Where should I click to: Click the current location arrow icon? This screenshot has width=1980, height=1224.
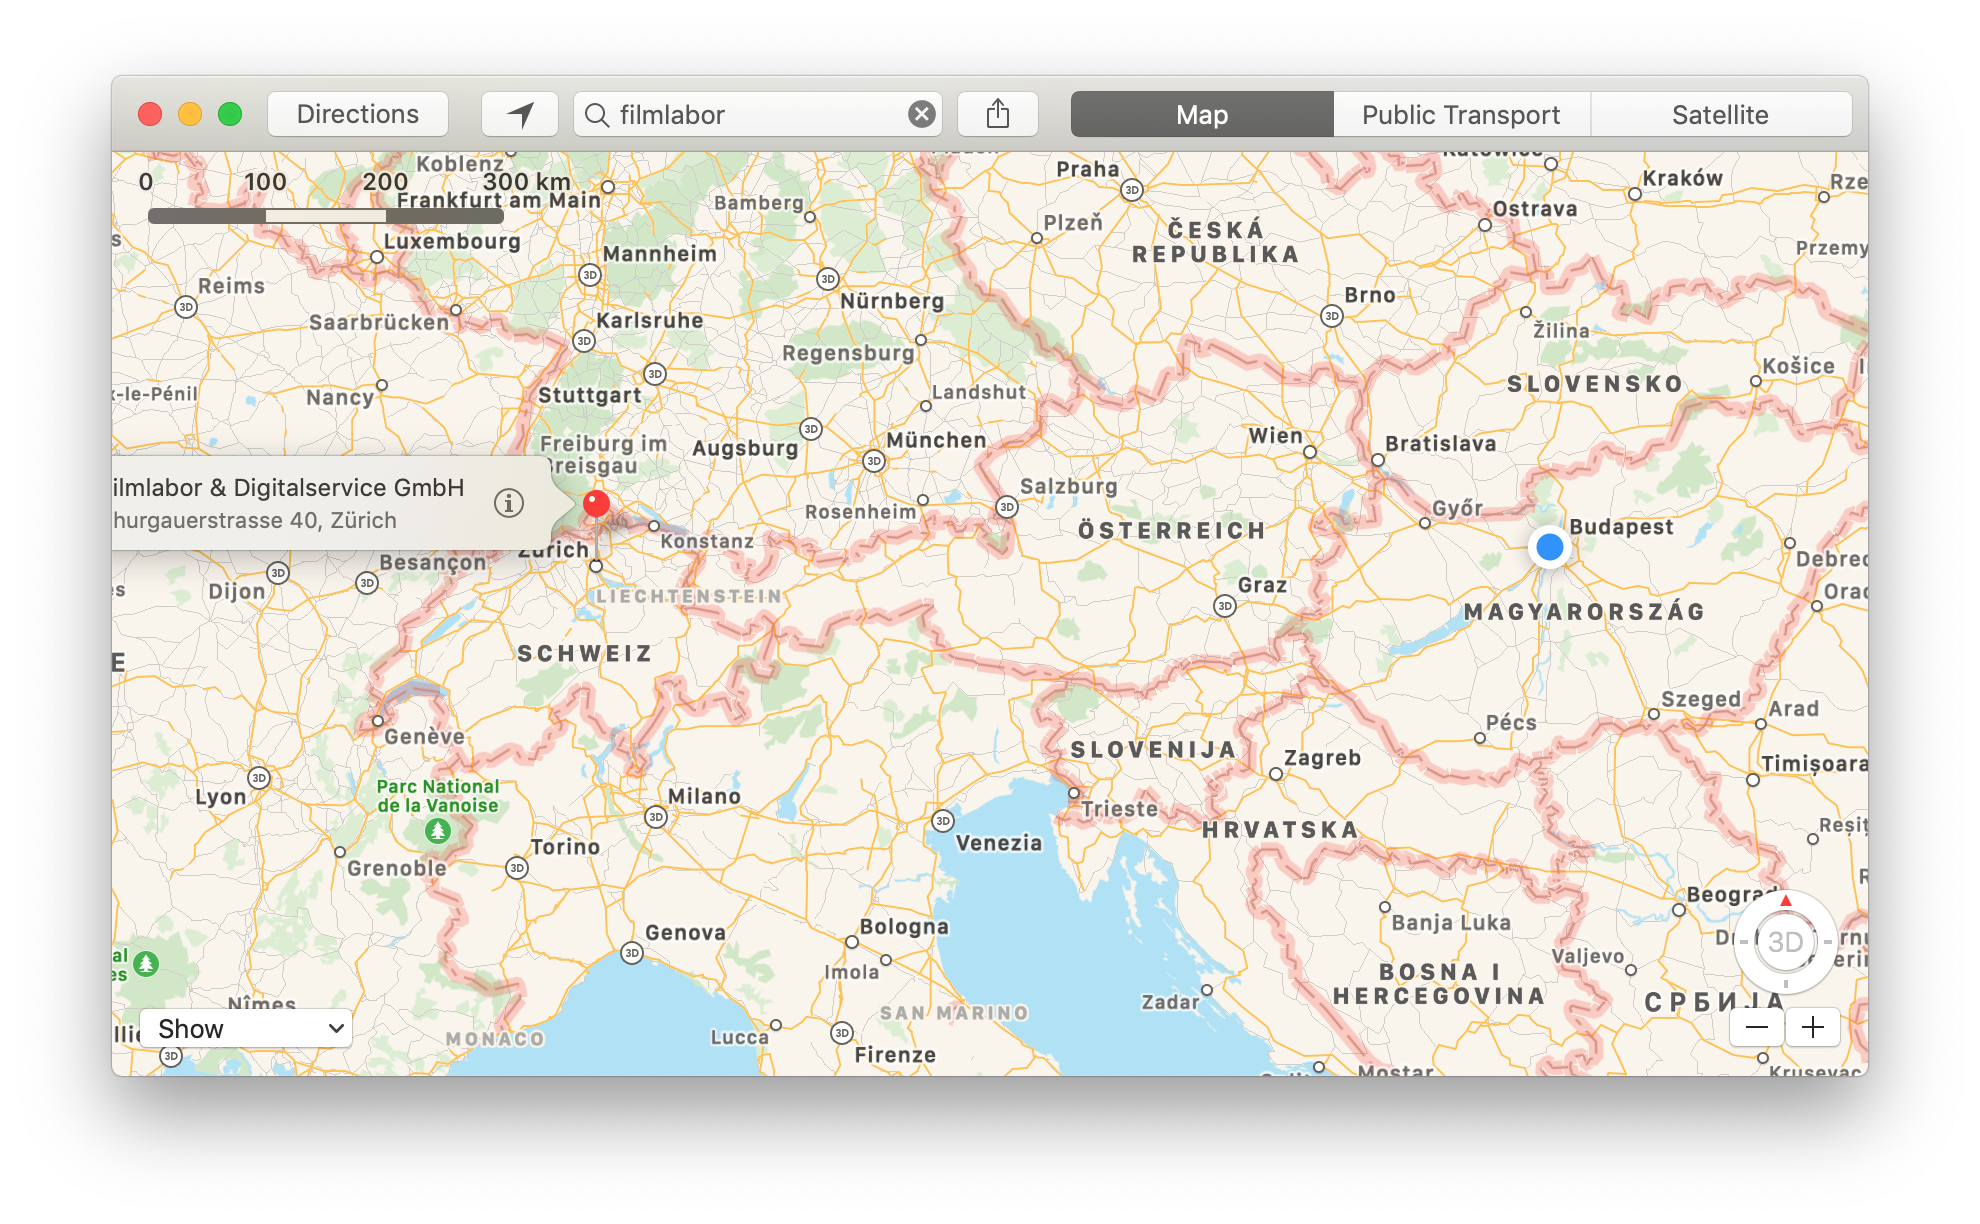click(520, 114)
